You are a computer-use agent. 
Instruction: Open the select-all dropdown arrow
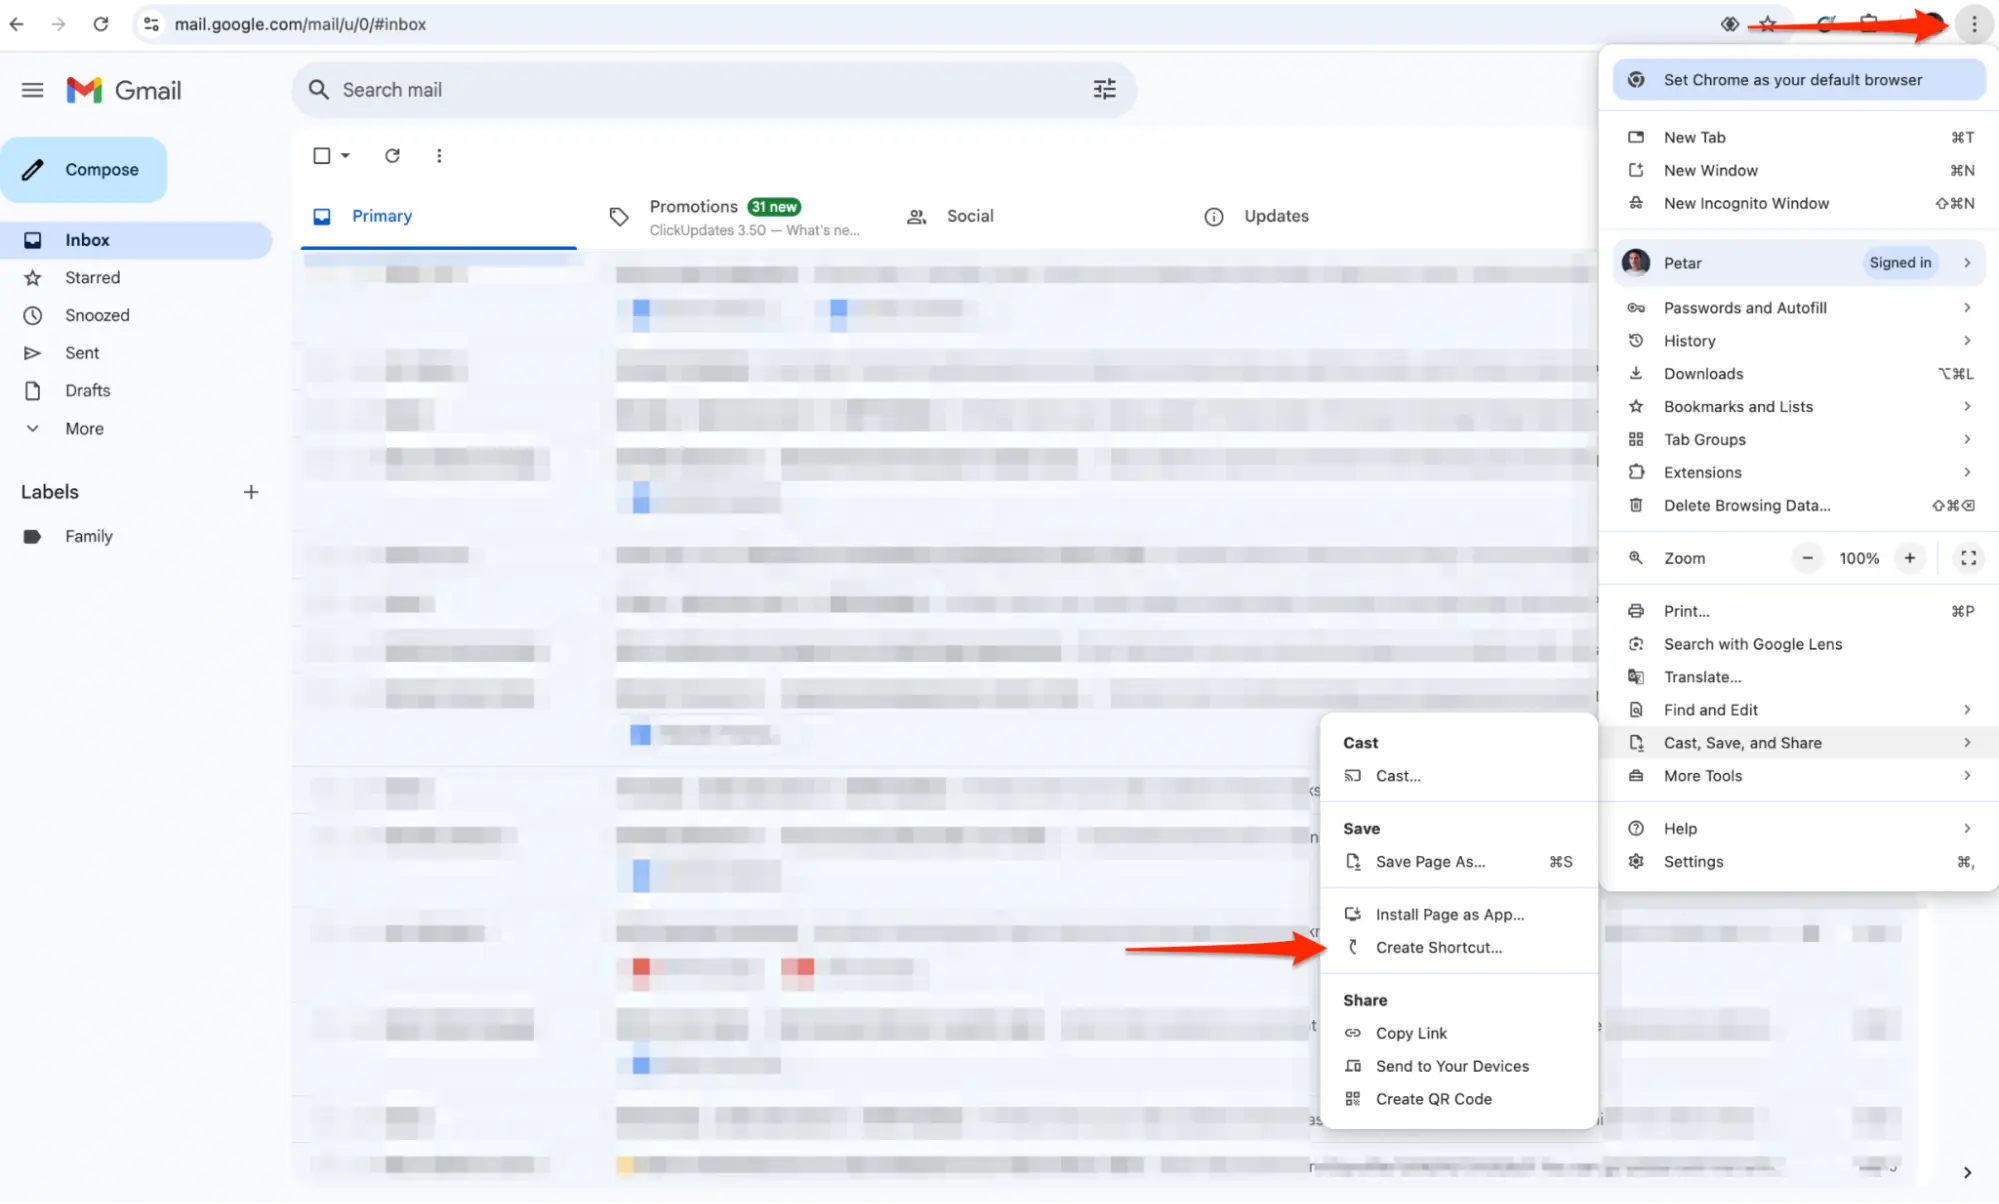point(344,155)
